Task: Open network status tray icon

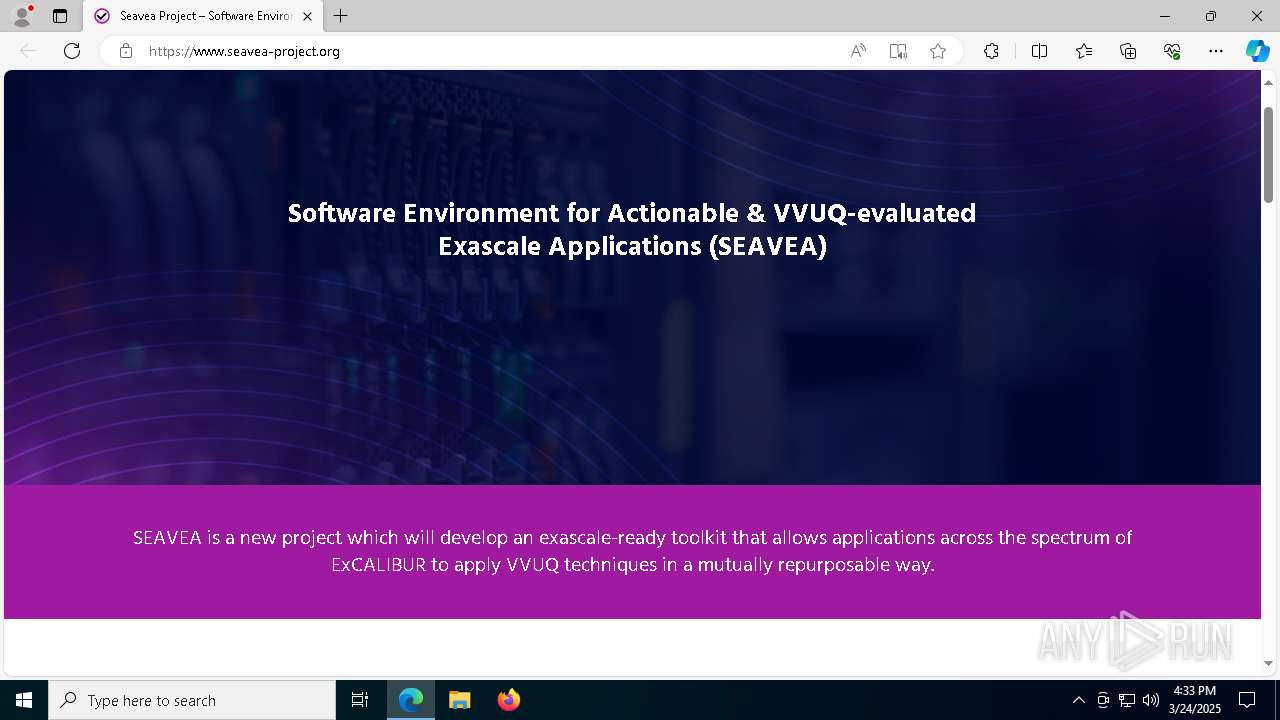Action: [1127, 700]
